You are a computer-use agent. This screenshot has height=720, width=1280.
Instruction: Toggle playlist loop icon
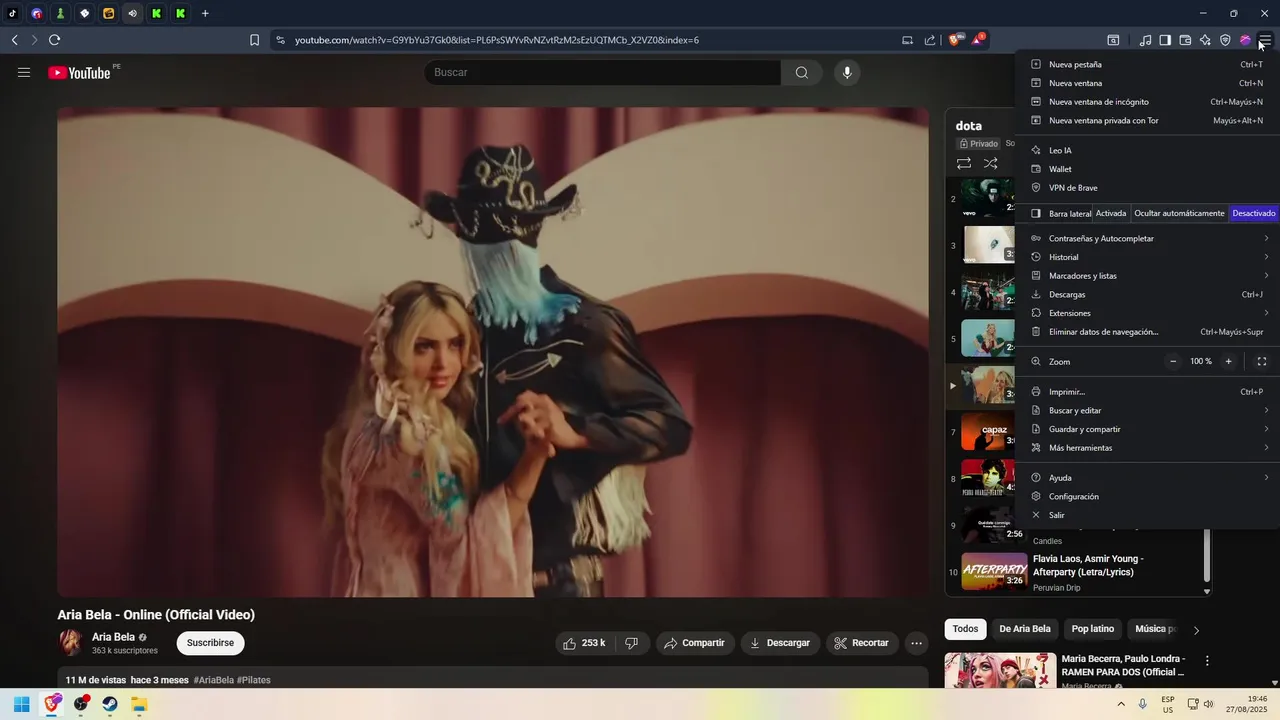[x=964, y=163]
